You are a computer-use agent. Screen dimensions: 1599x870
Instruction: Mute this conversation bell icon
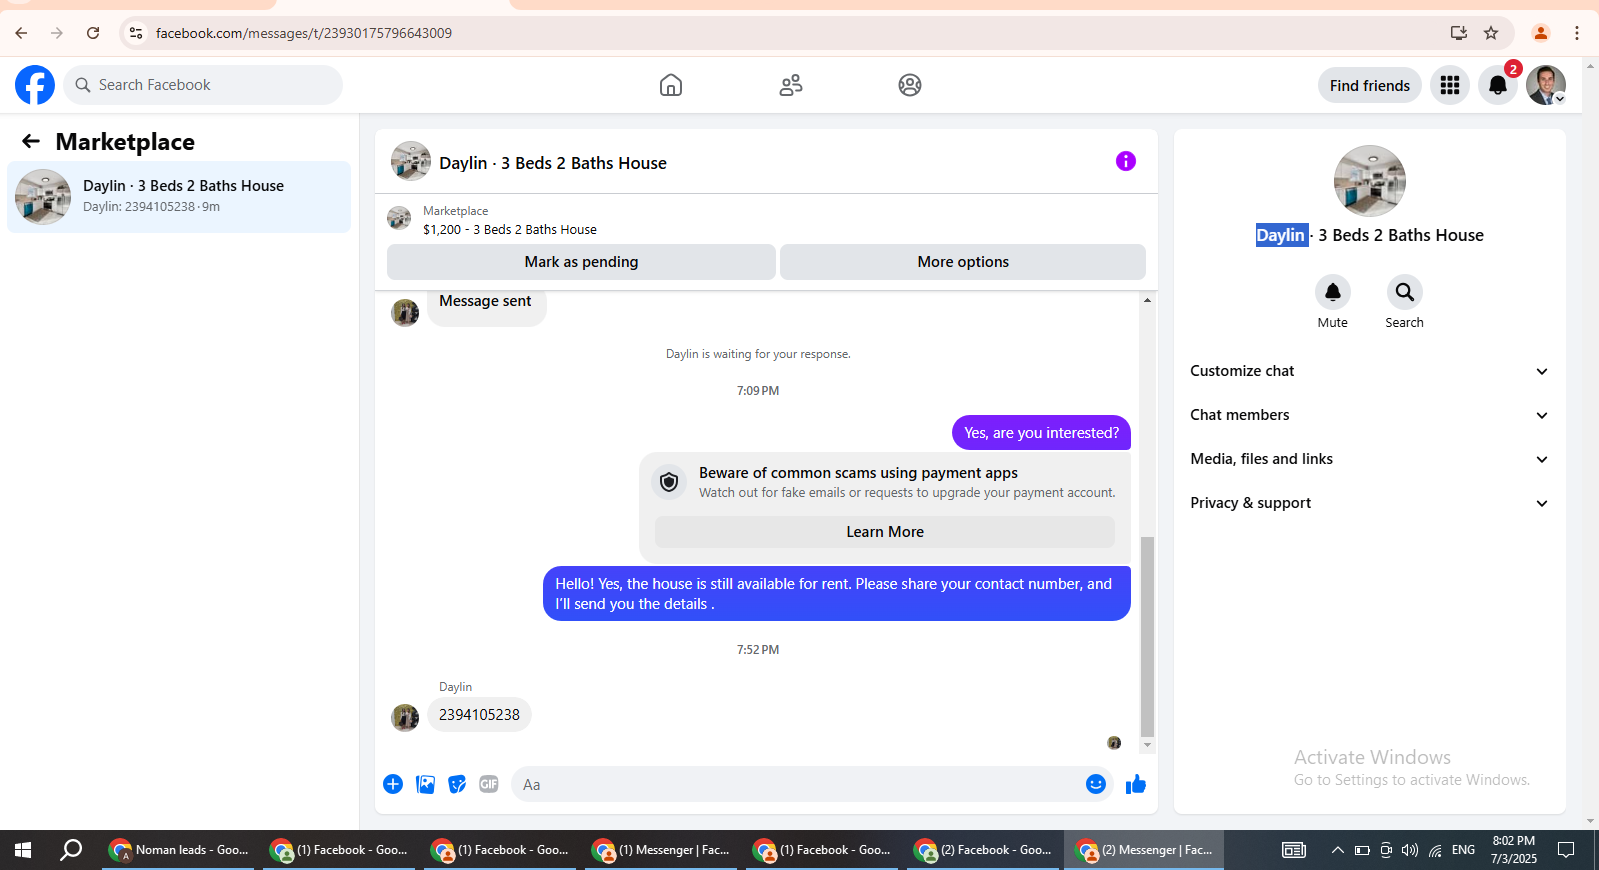(x=1333, y=292)
